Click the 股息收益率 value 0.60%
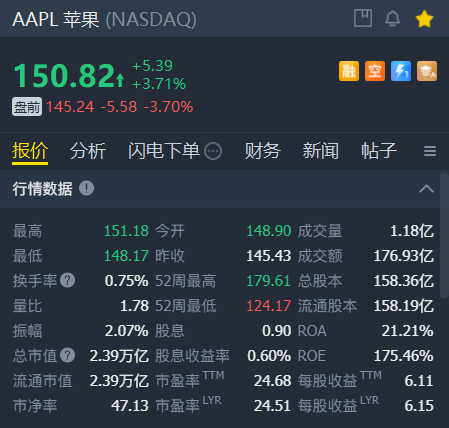449x428 pixels. coord(269,356)
